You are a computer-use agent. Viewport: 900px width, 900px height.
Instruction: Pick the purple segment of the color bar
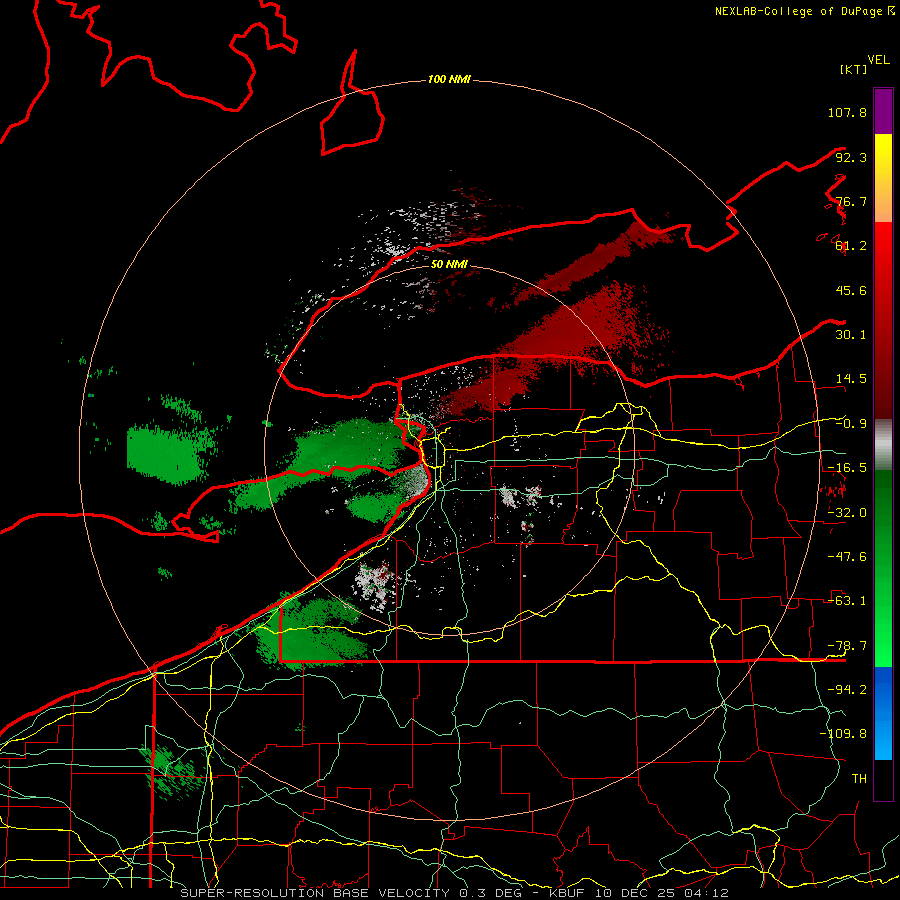click(883, 111)
